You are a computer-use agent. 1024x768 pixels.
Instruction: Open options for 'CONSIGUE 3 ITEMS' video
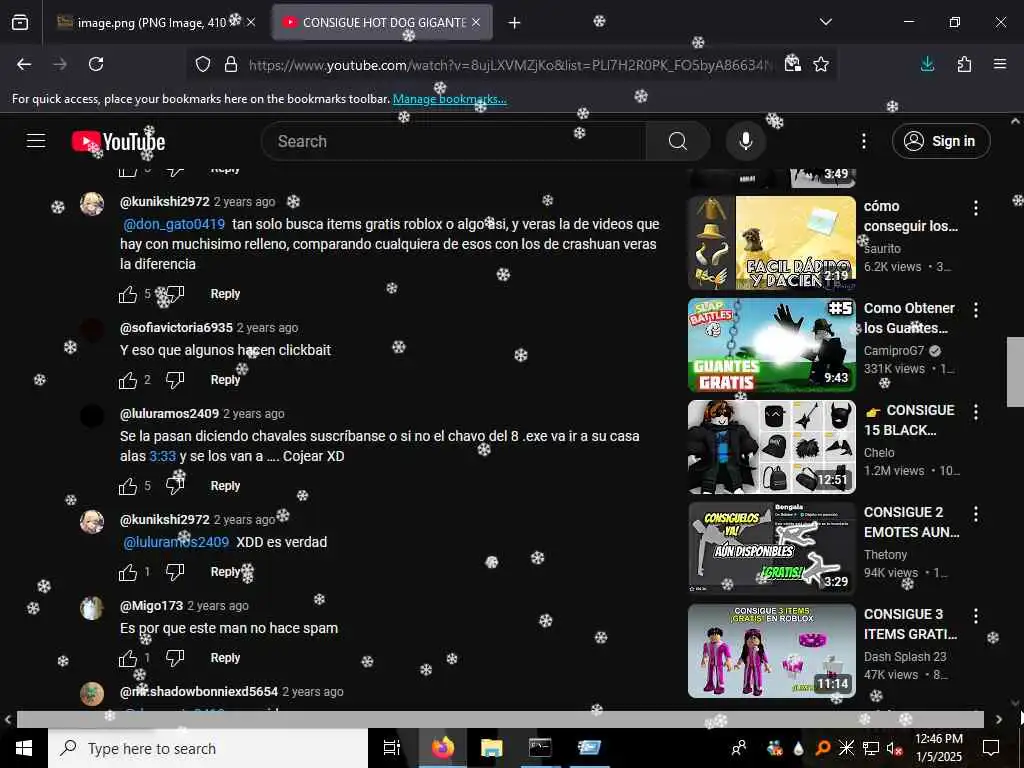pos(976,615)
